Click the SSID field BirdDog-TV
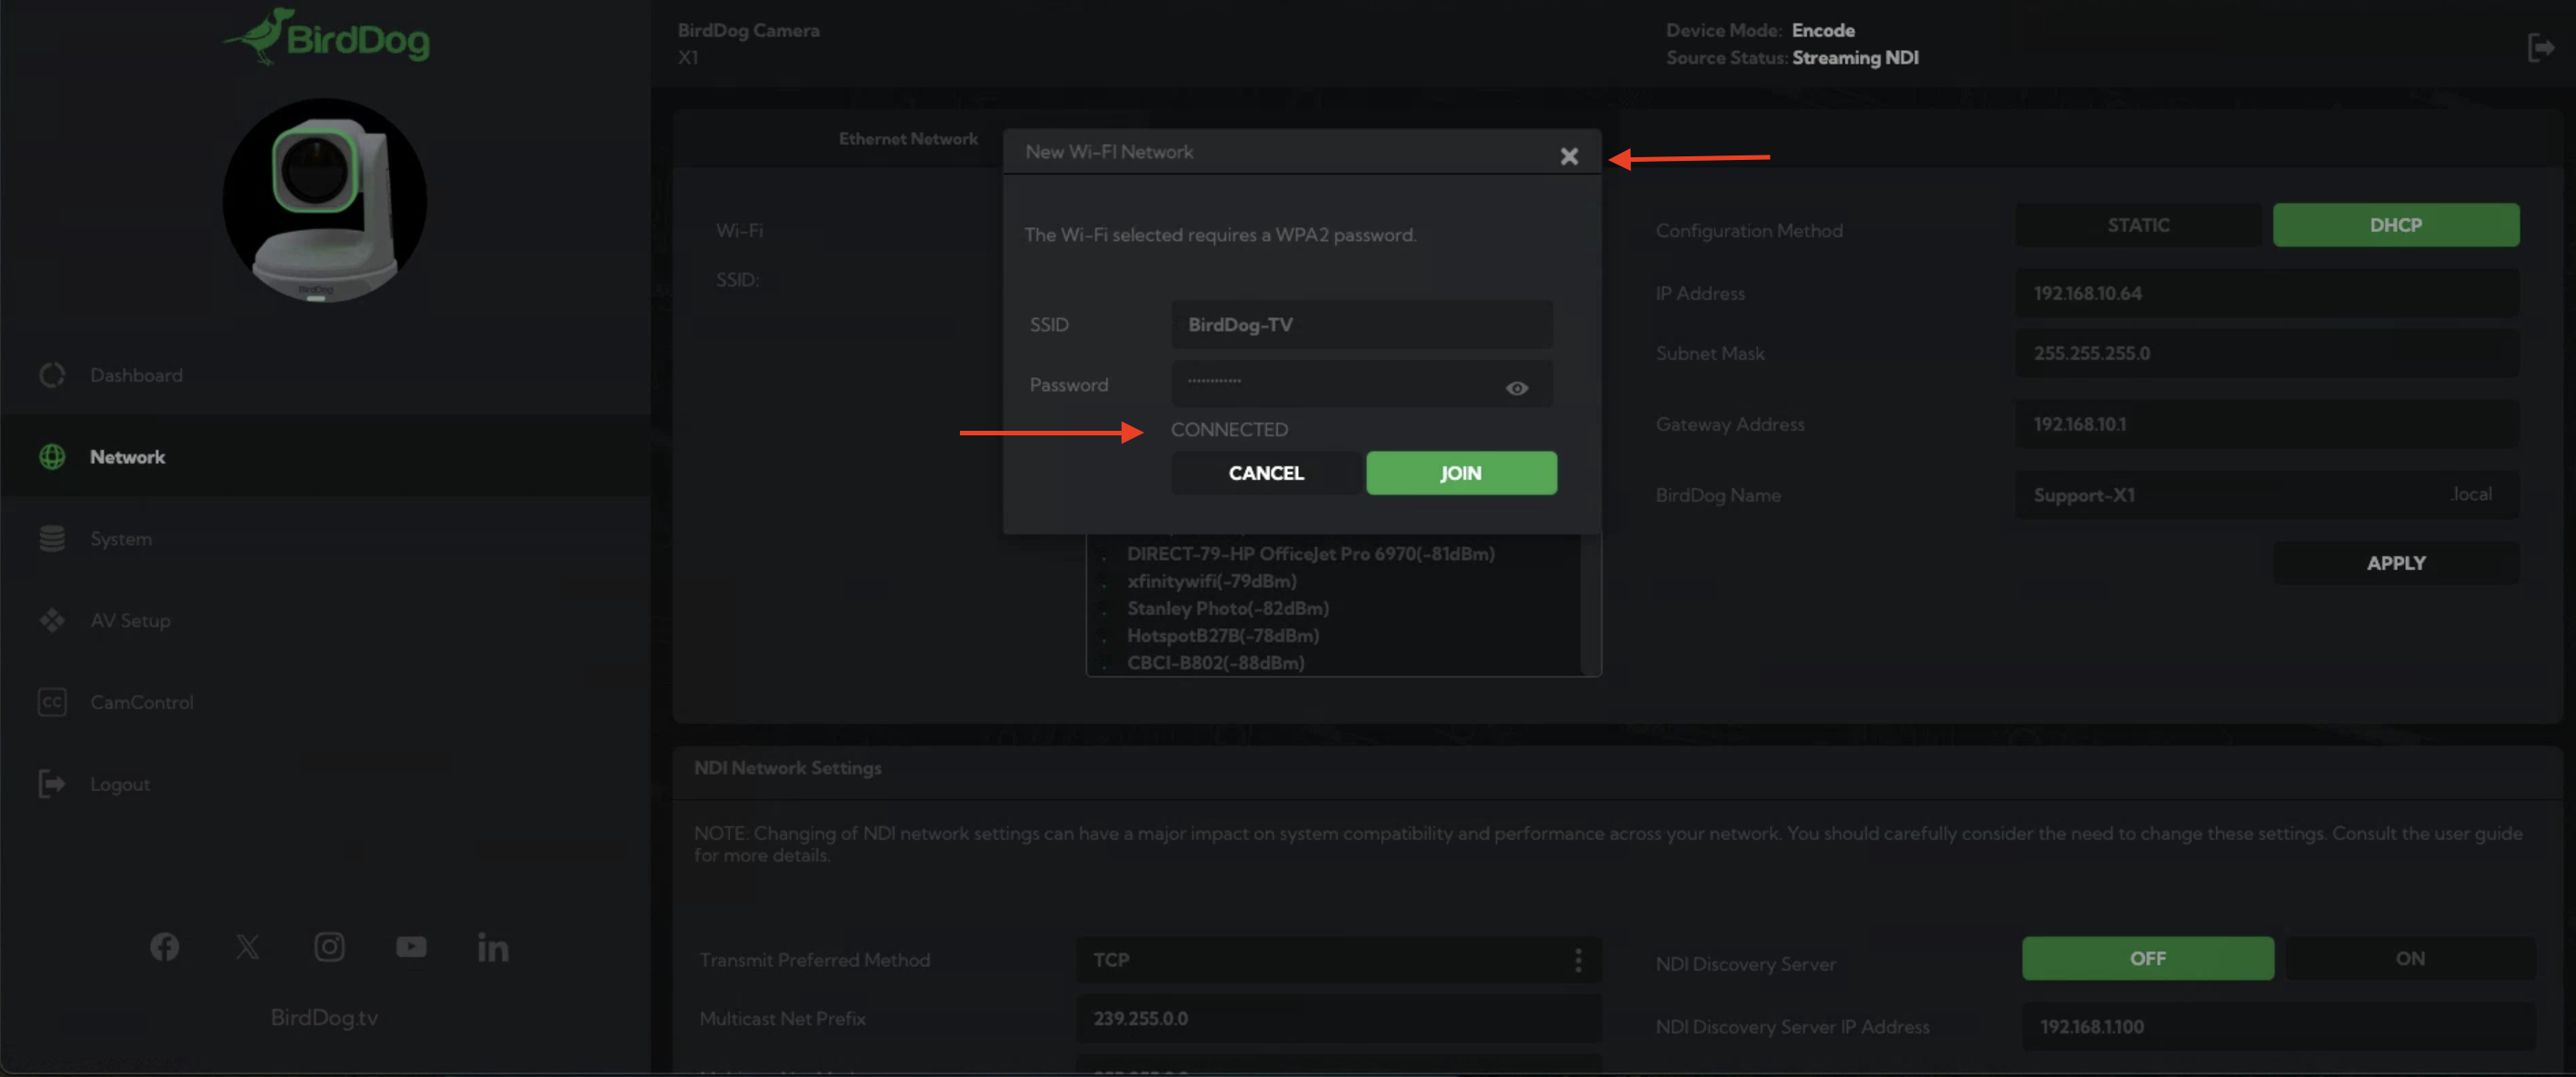Screen dimensions: 2576x1077 click(1360, 325)
